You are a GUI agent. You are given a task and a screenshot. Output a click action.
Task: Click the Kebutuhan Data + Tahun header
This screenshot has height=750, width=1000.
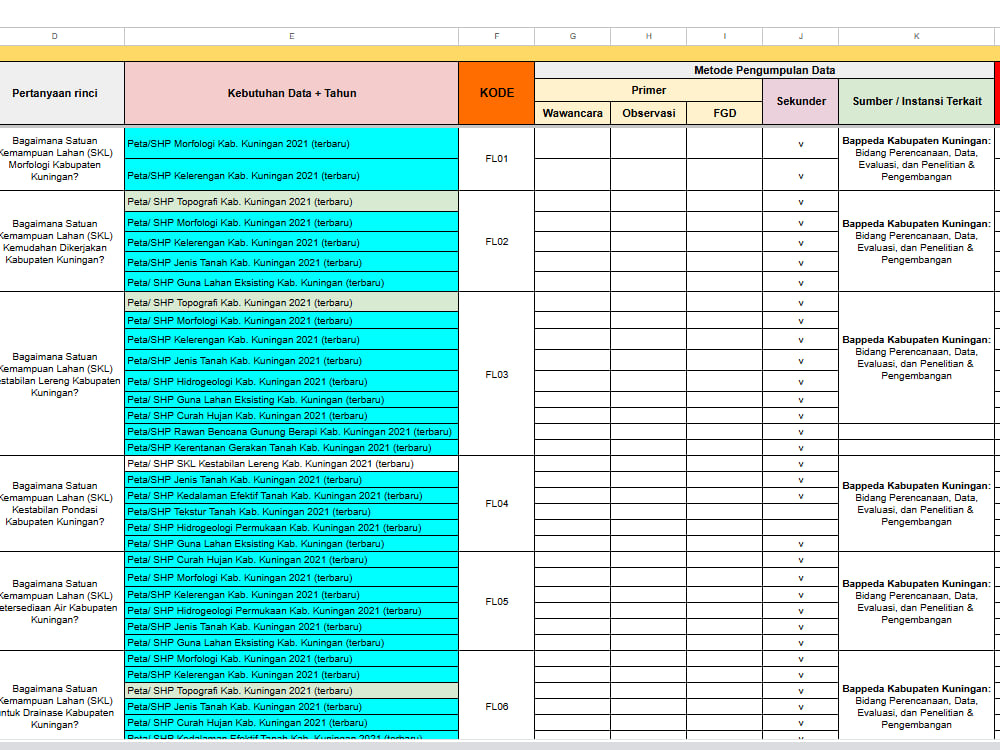click(x=291, y=93)
